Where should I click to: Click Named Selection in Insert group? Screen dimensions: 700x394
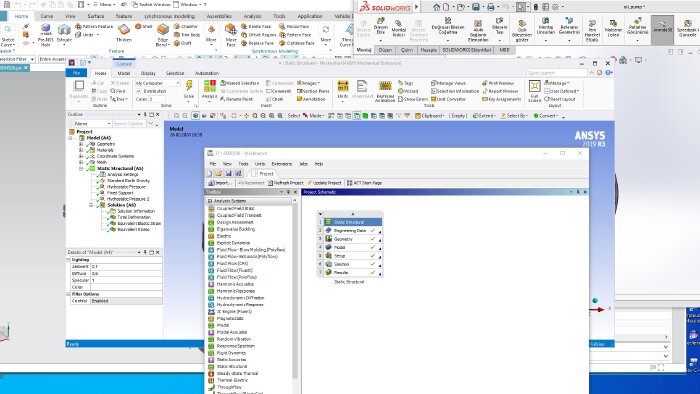tap(239, 83)
